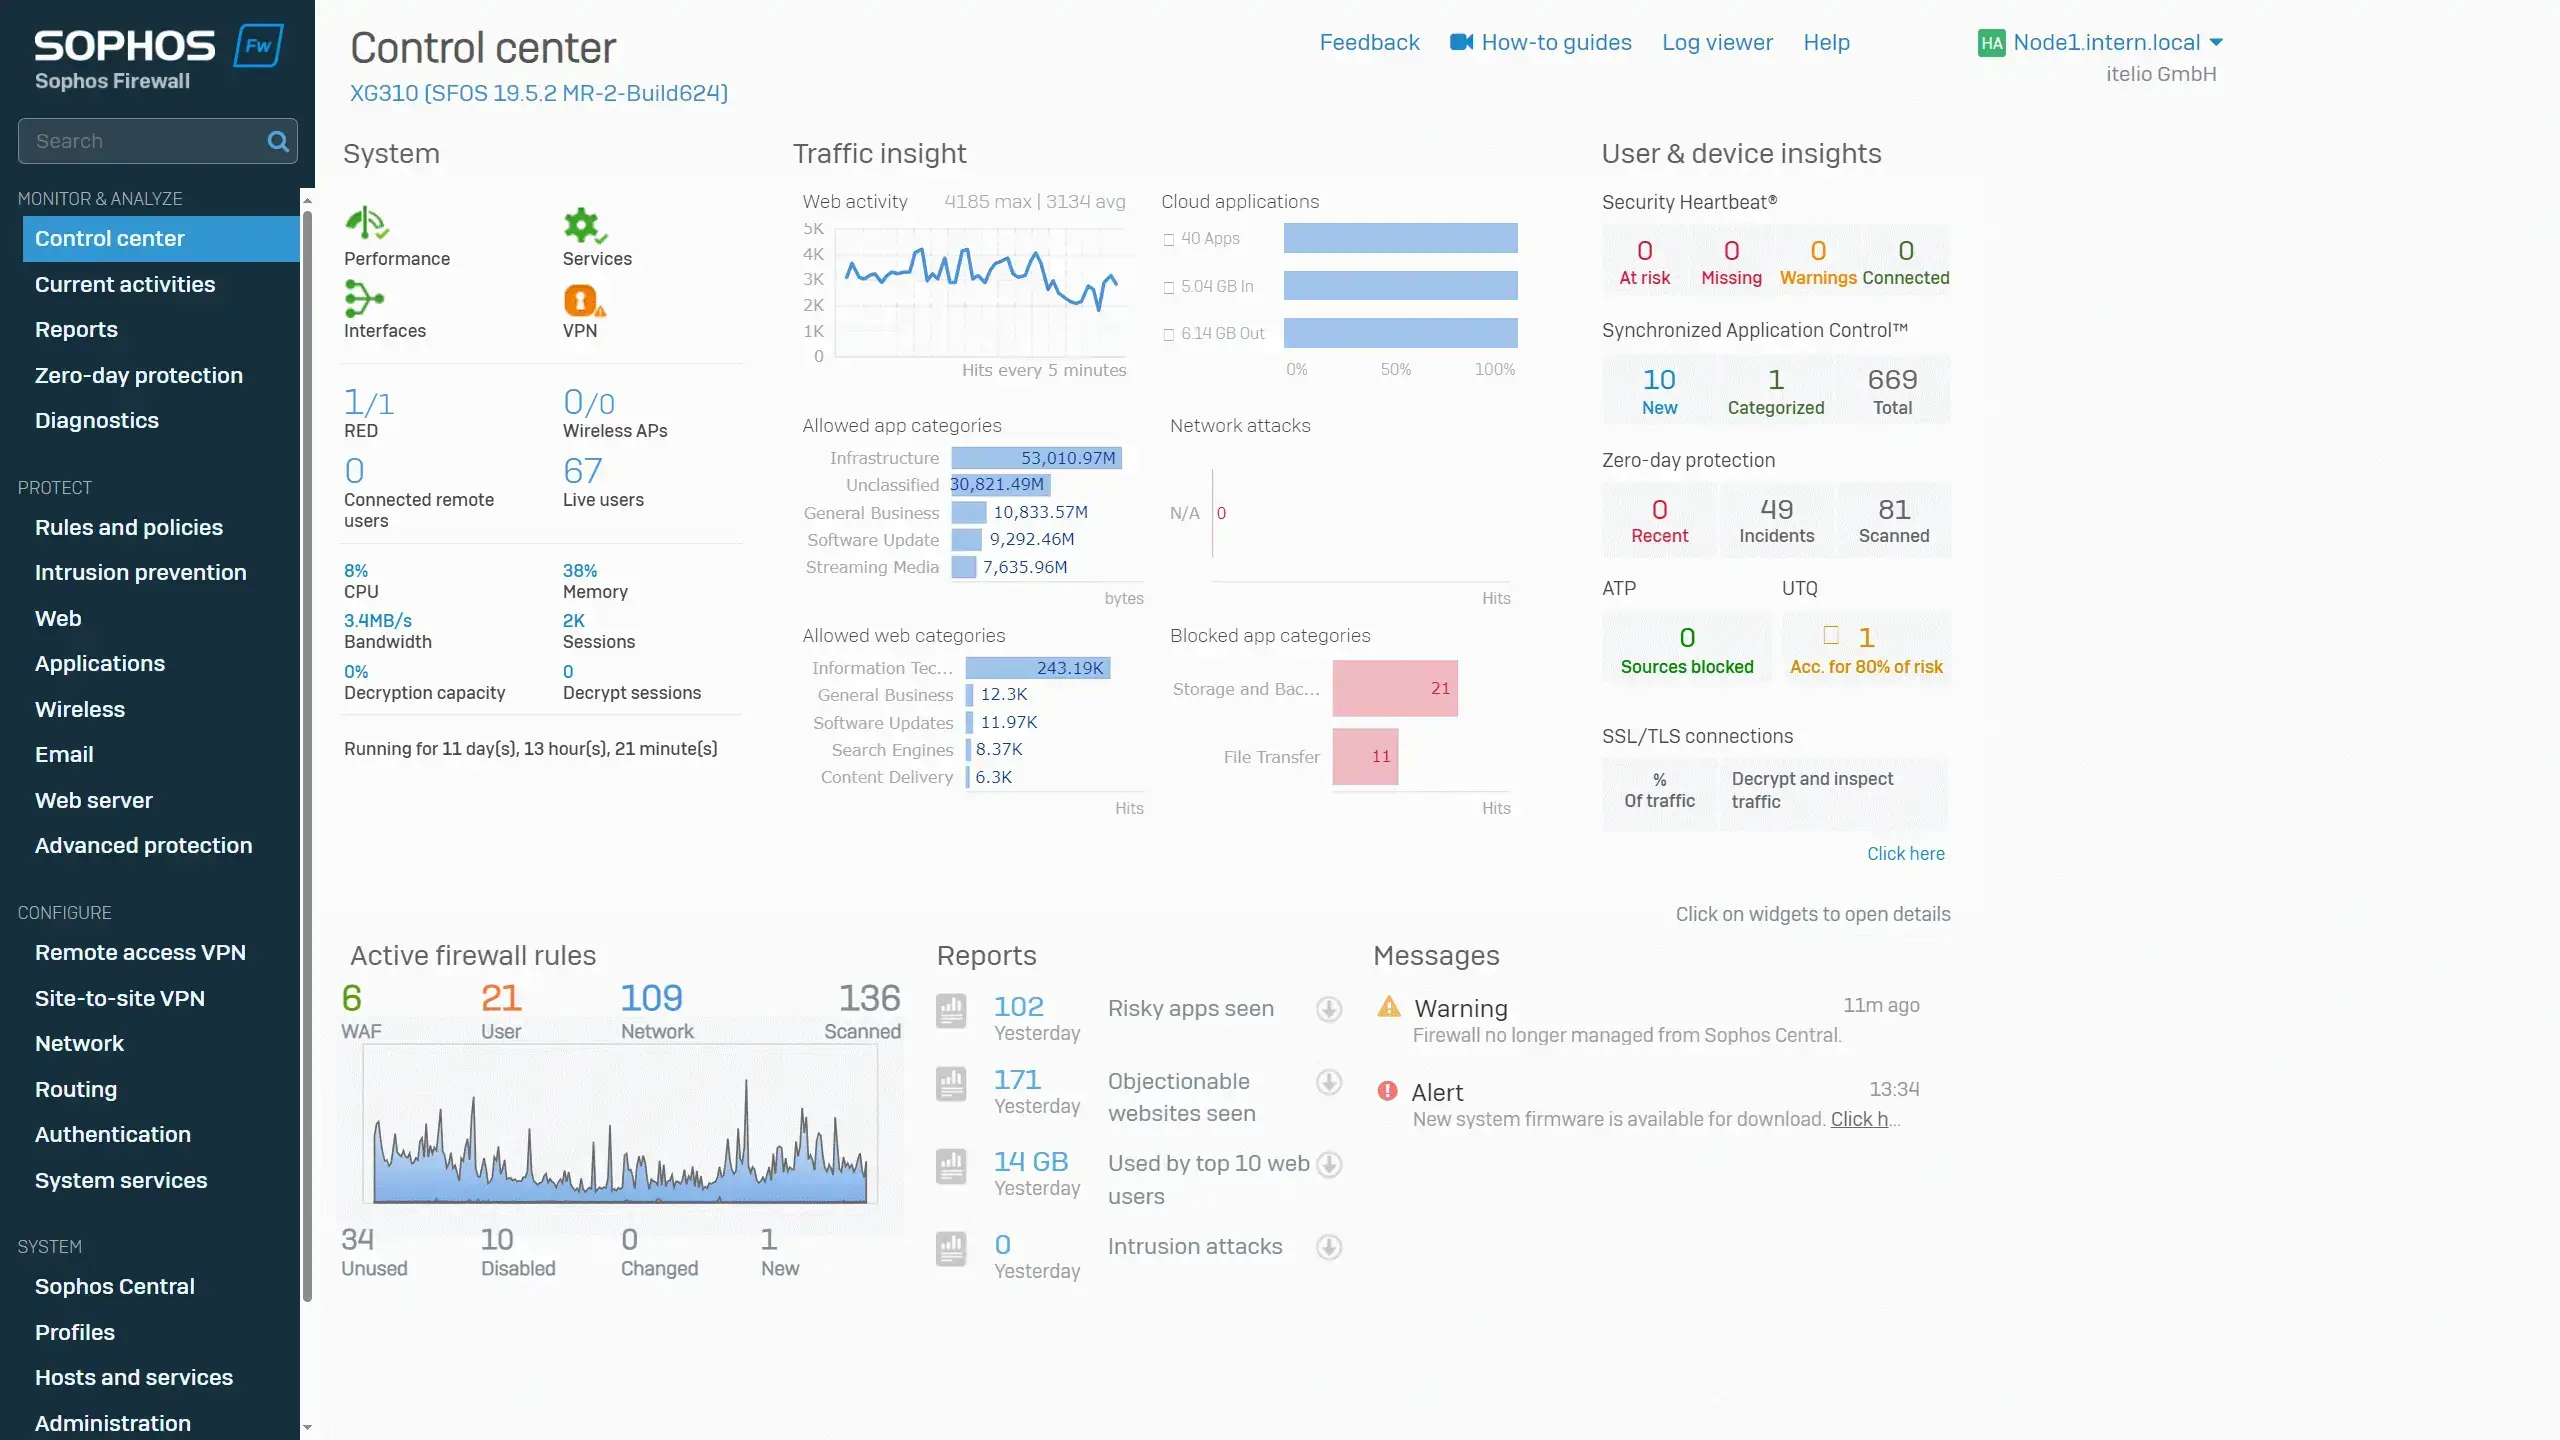This screenshot has width=2560, height=1440.
Task: Click the 21 User rules count
Action: click(501, 998)
